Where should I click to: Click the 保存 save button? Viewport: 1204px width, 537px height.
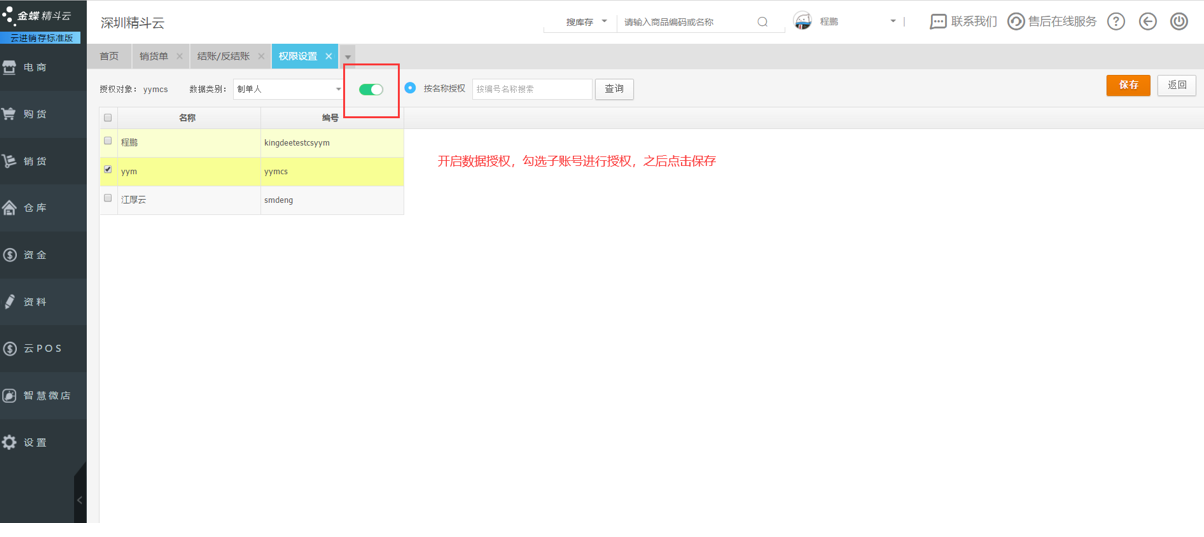pos(1128,86)
